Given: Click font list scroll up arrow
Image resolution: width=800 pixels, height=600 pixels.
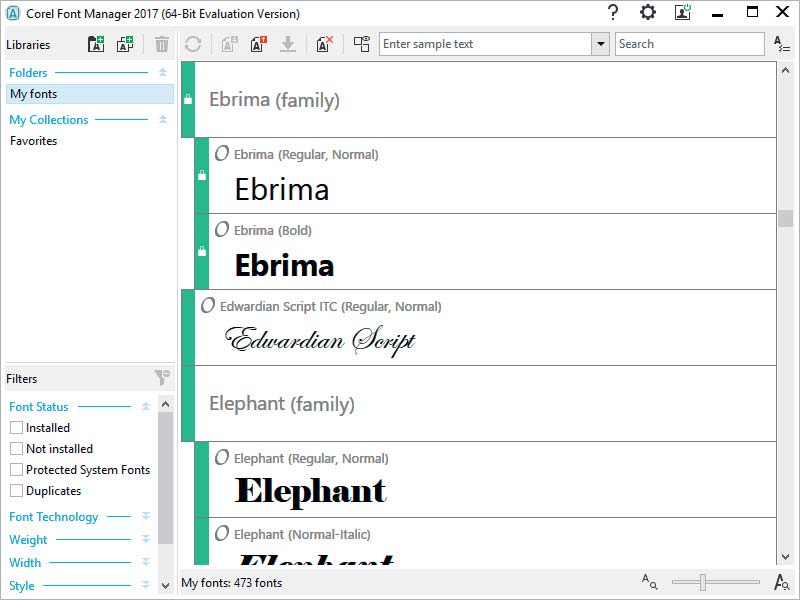Looking at the screenshot, I should coord(785,70).
